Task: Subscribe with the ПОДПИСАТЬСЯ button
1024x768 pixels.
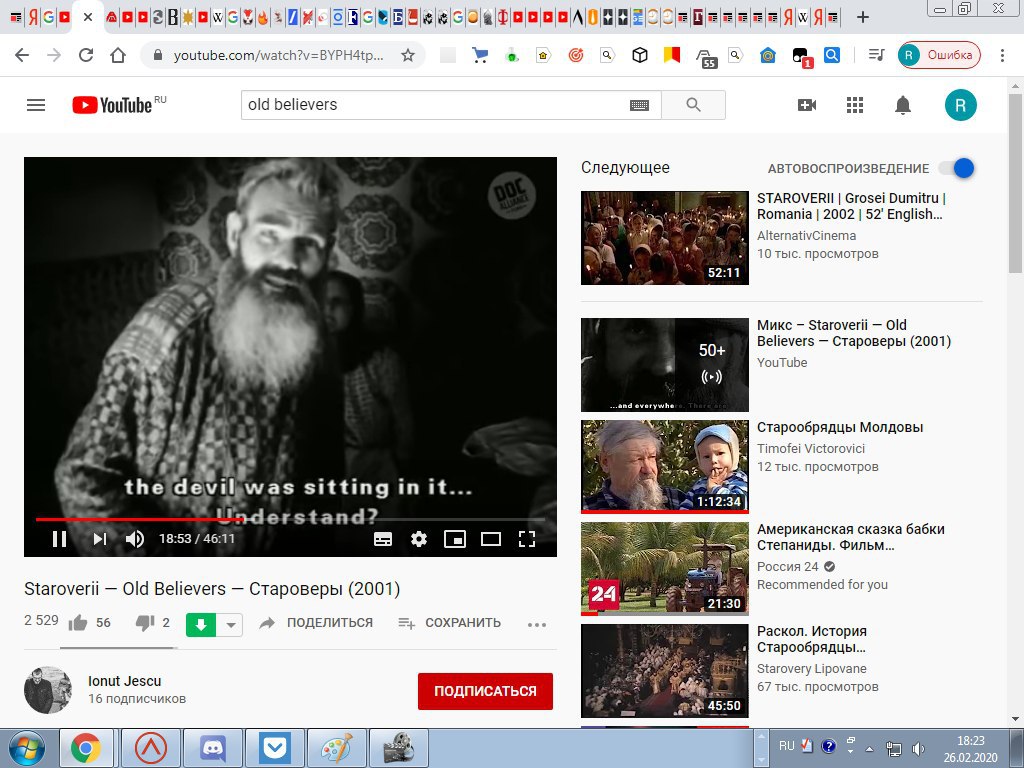Action: tap(485, 691)
